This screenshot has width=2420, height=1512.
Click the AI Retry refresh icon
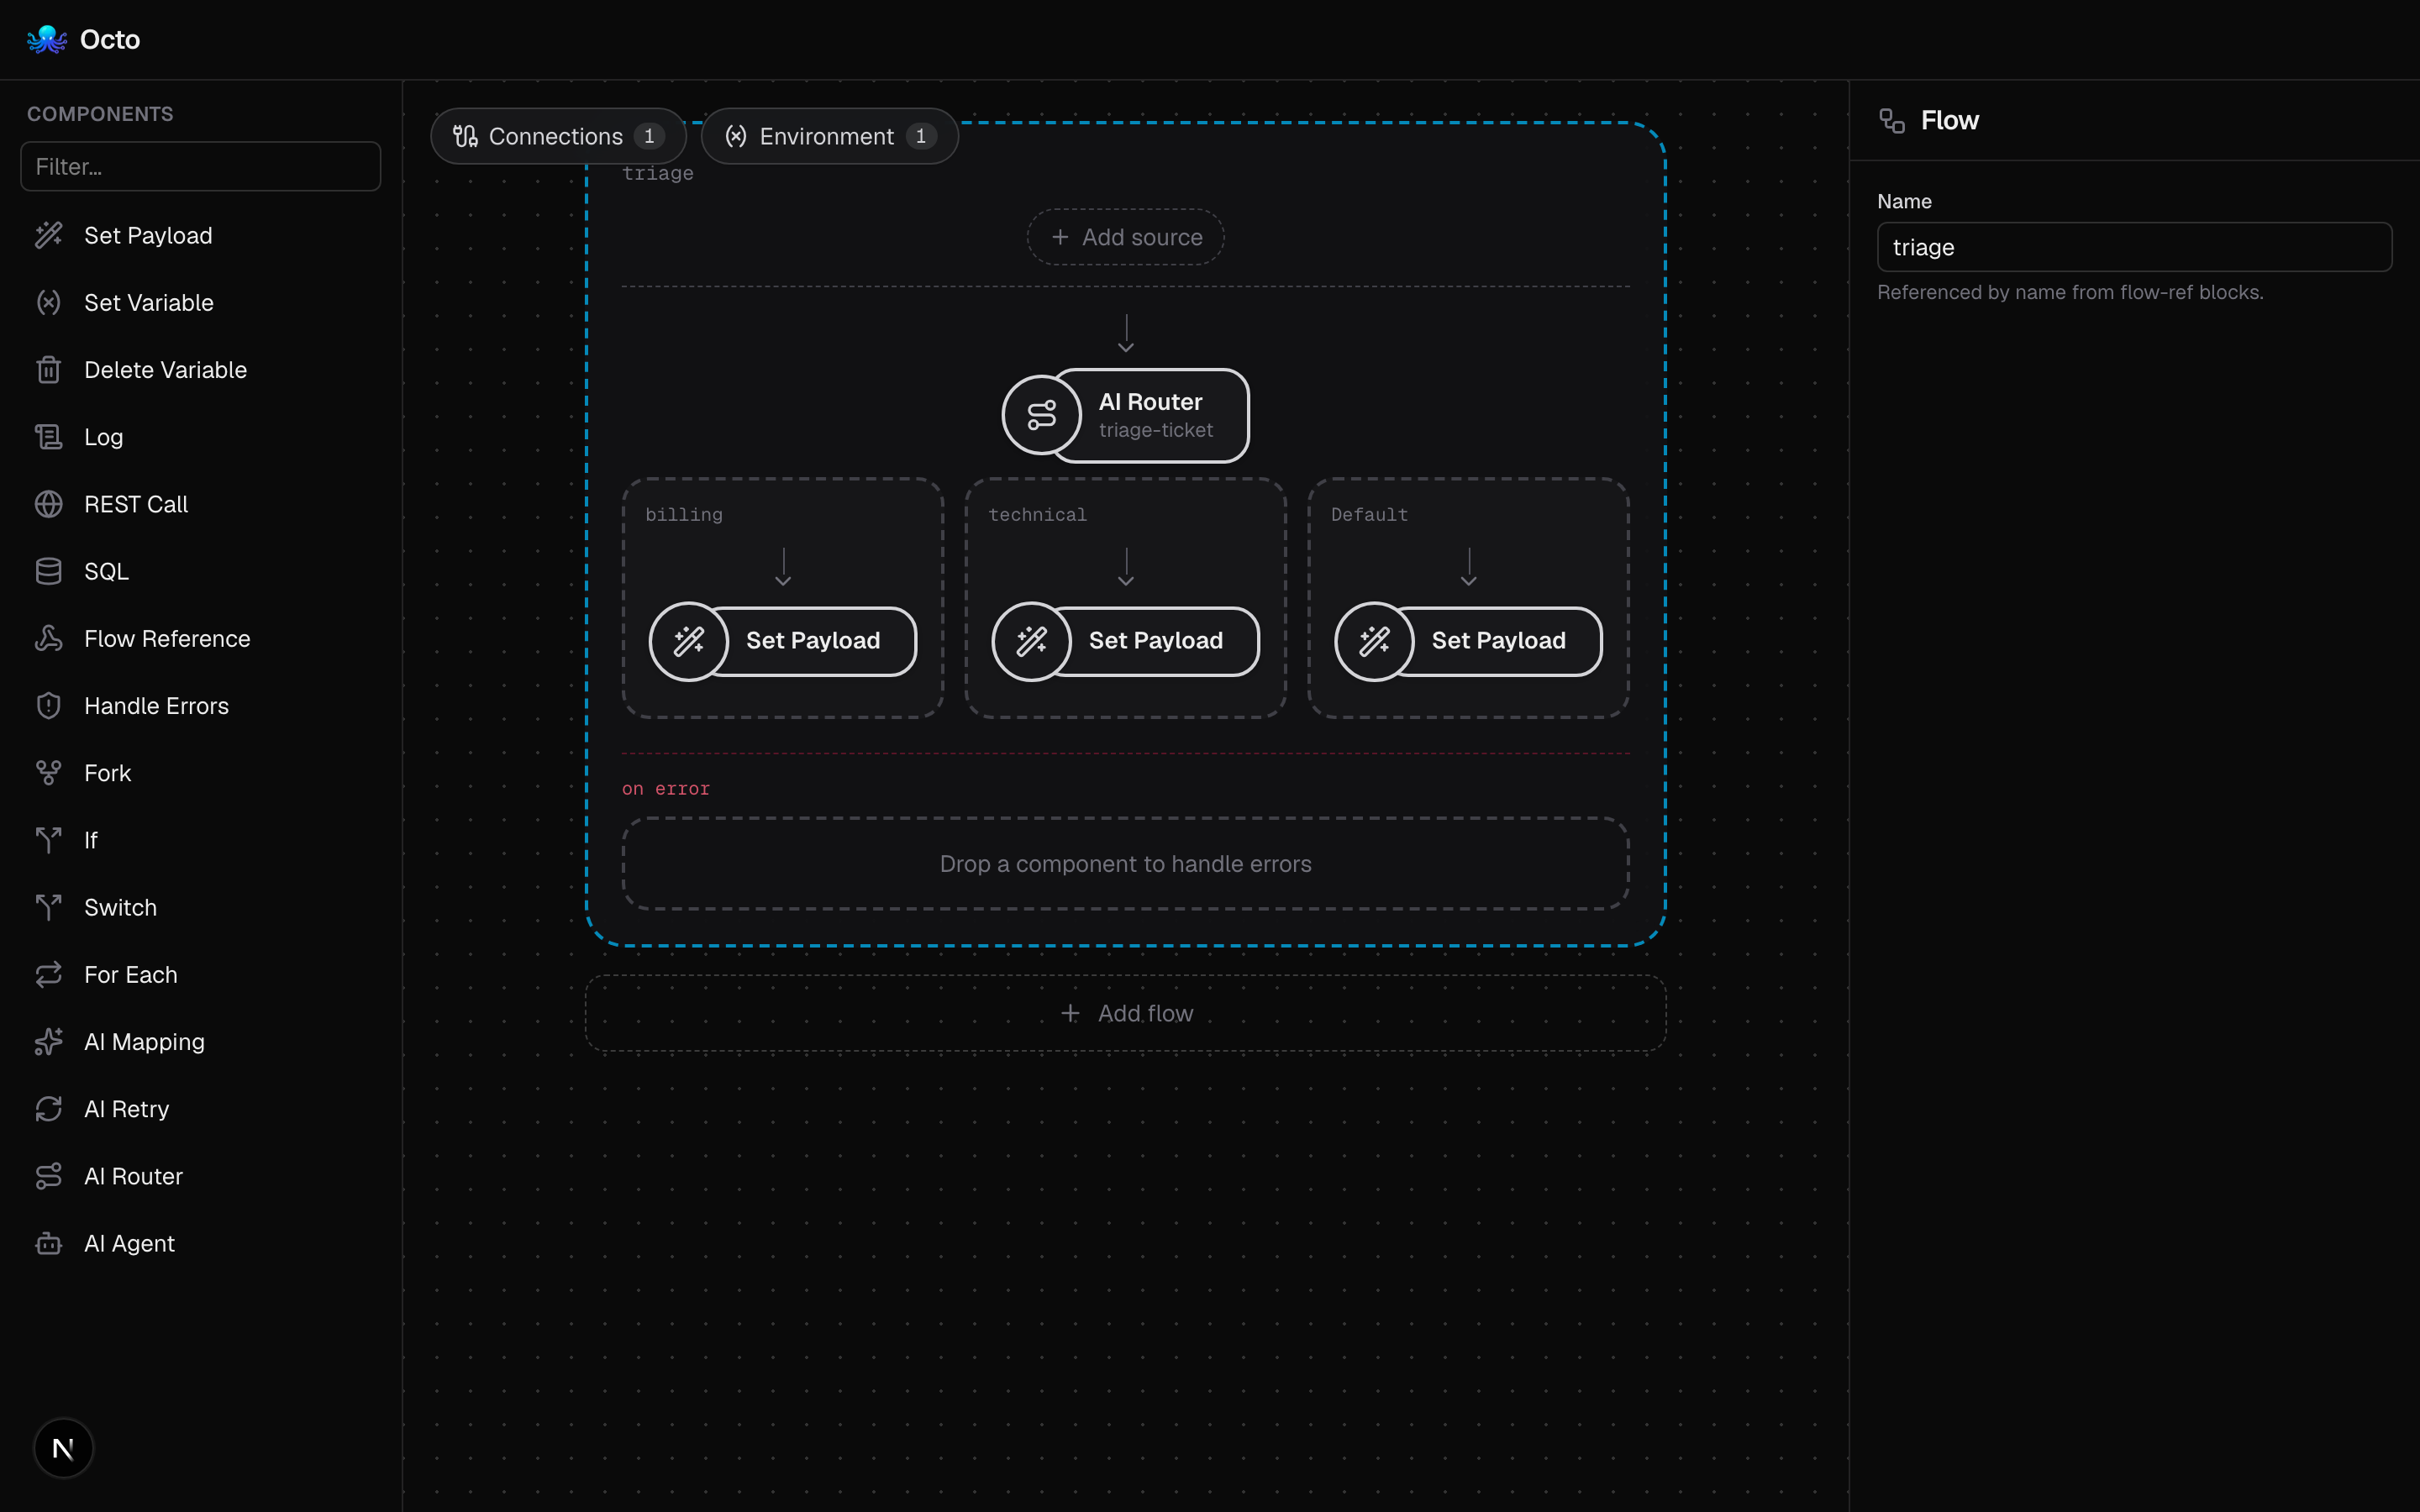(x=48, y=1109)
